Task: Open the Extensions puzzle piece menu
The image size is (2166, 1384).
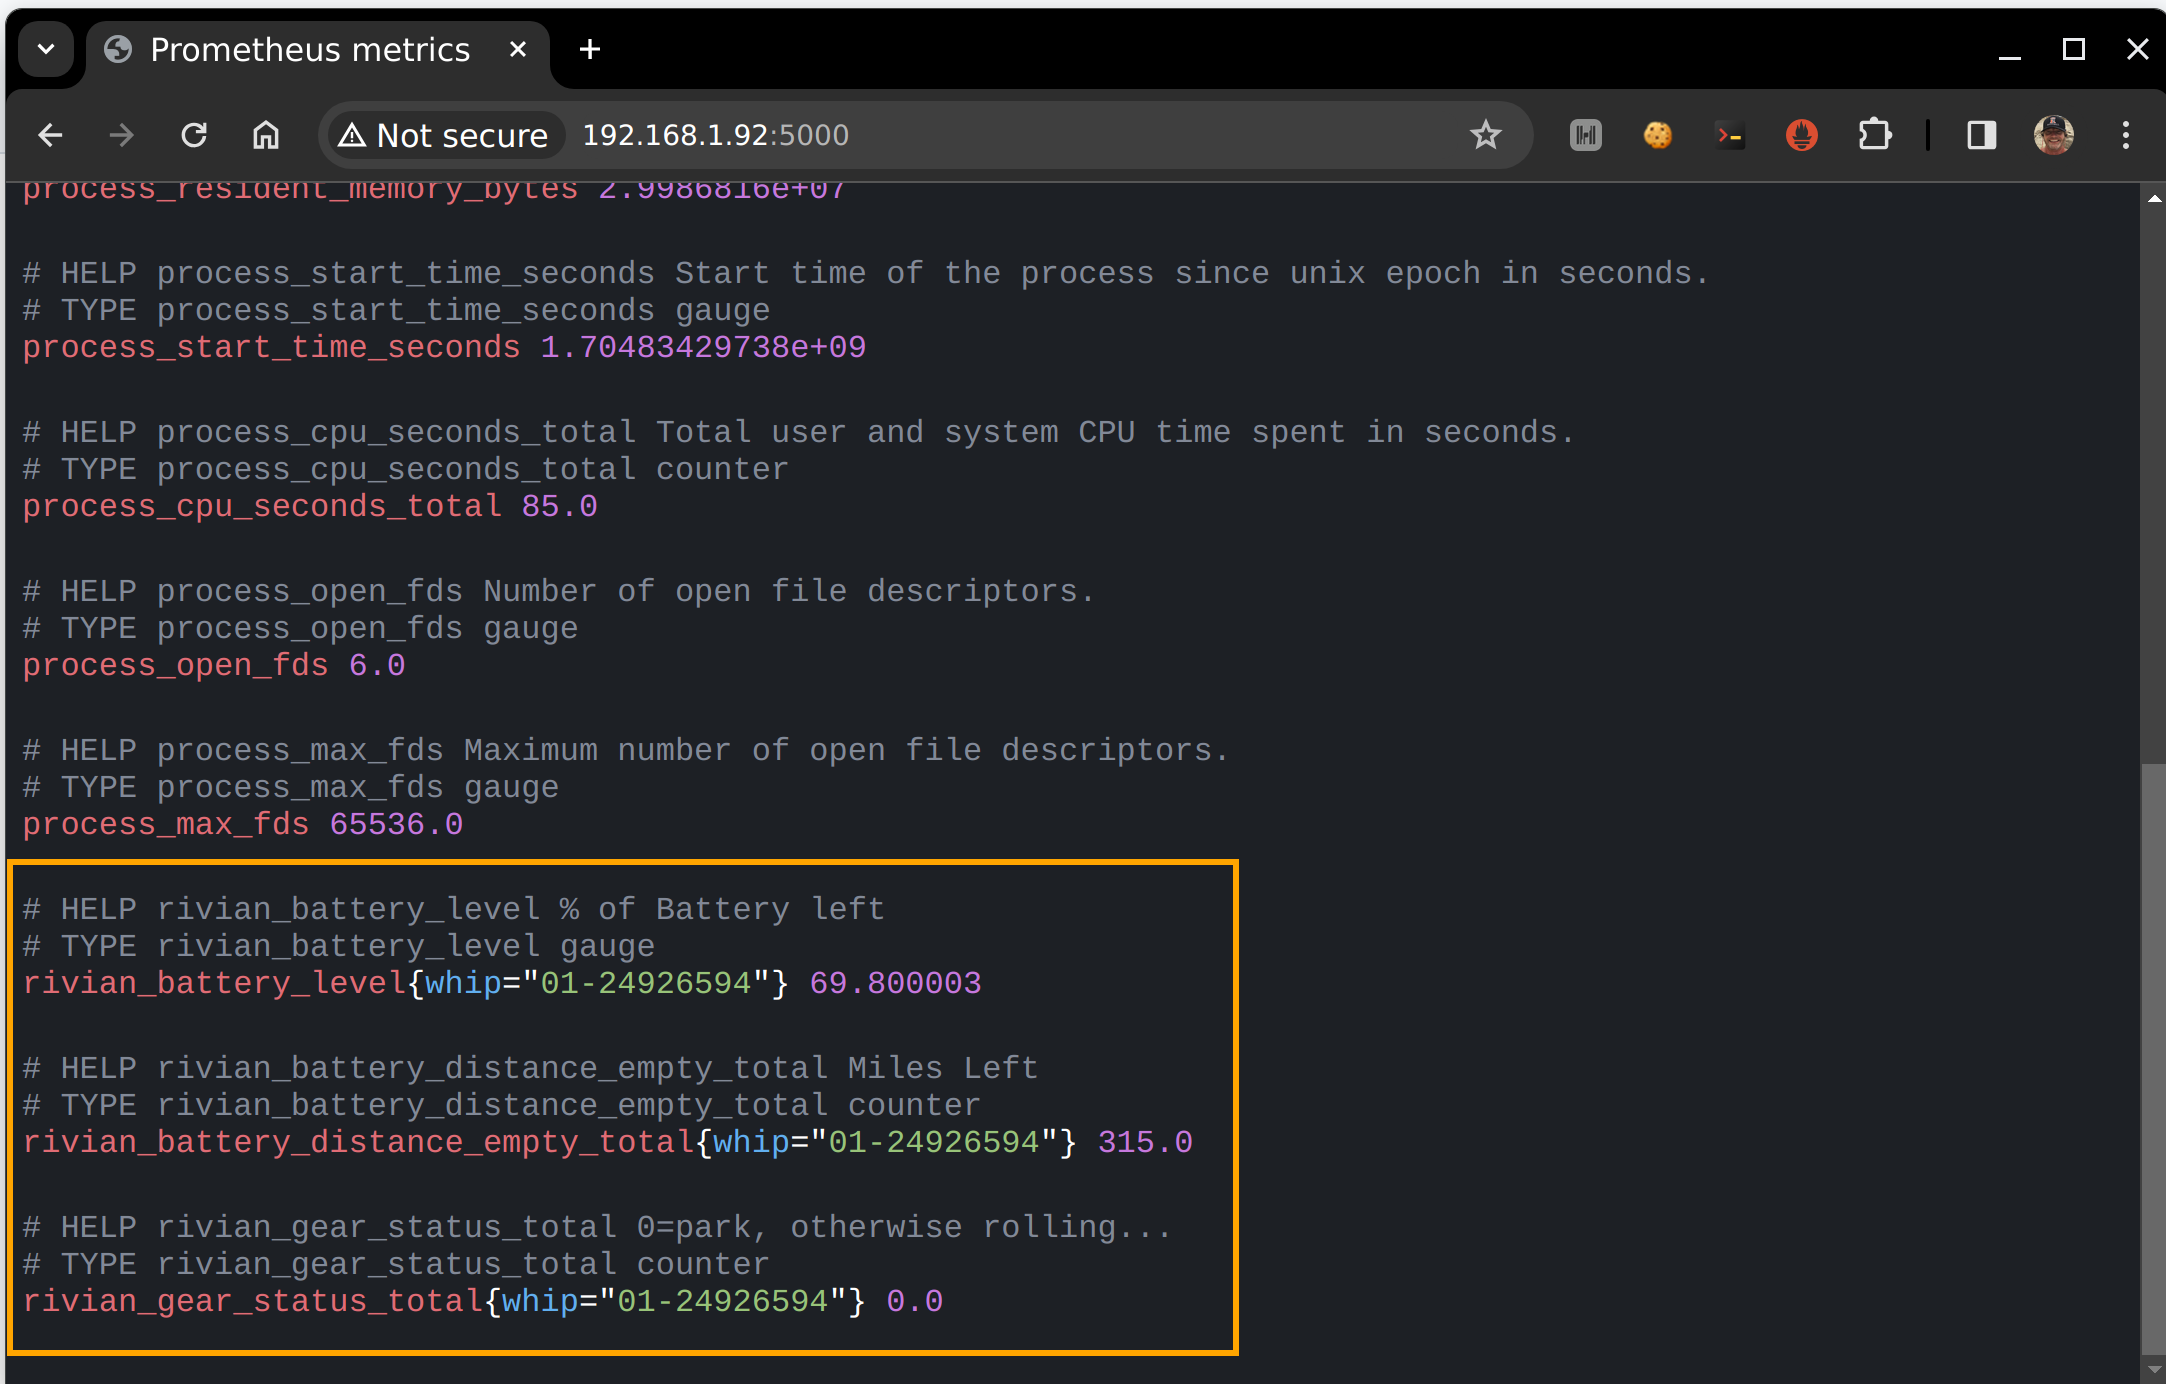Action: click(1875, 135)
